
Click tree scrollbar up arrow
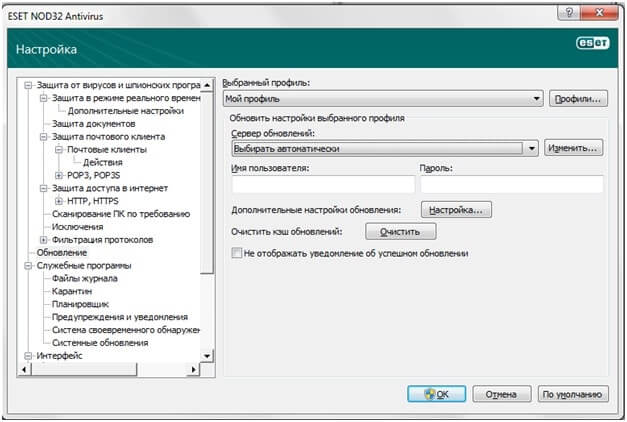pos(207,85)
